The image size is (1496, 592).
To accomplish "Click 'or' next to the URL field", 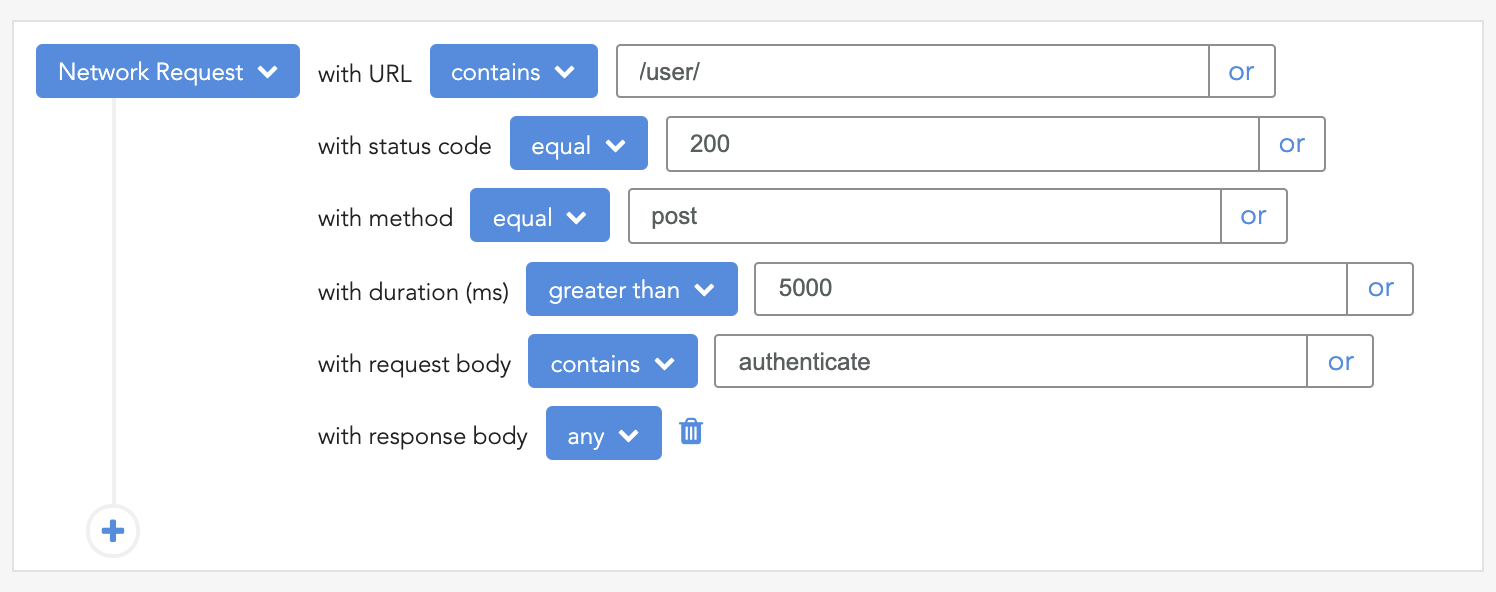I will tap(1241, 72).
